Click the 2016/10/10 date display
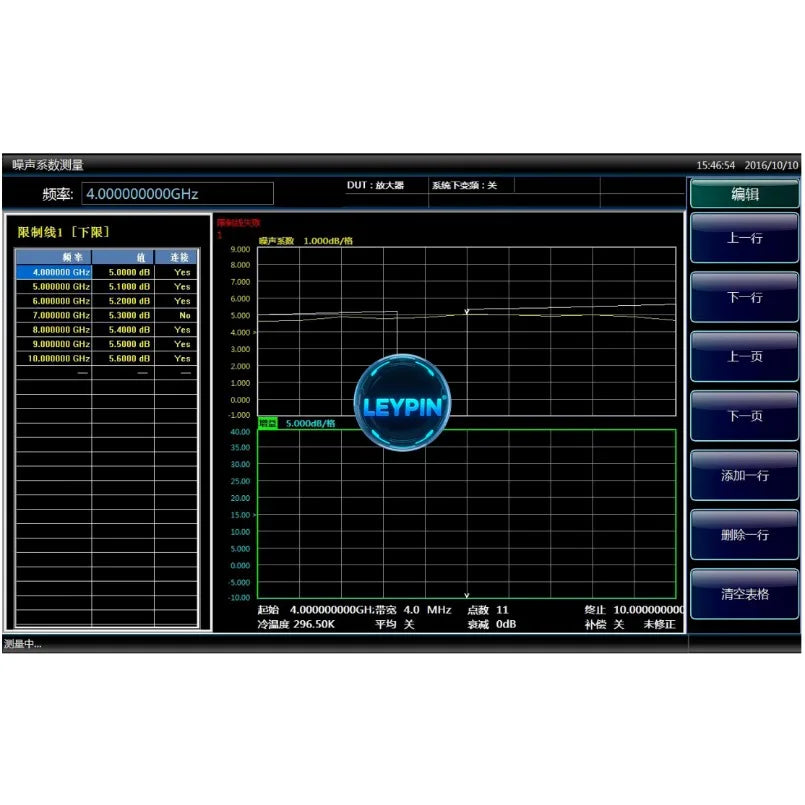 [772, 165]
